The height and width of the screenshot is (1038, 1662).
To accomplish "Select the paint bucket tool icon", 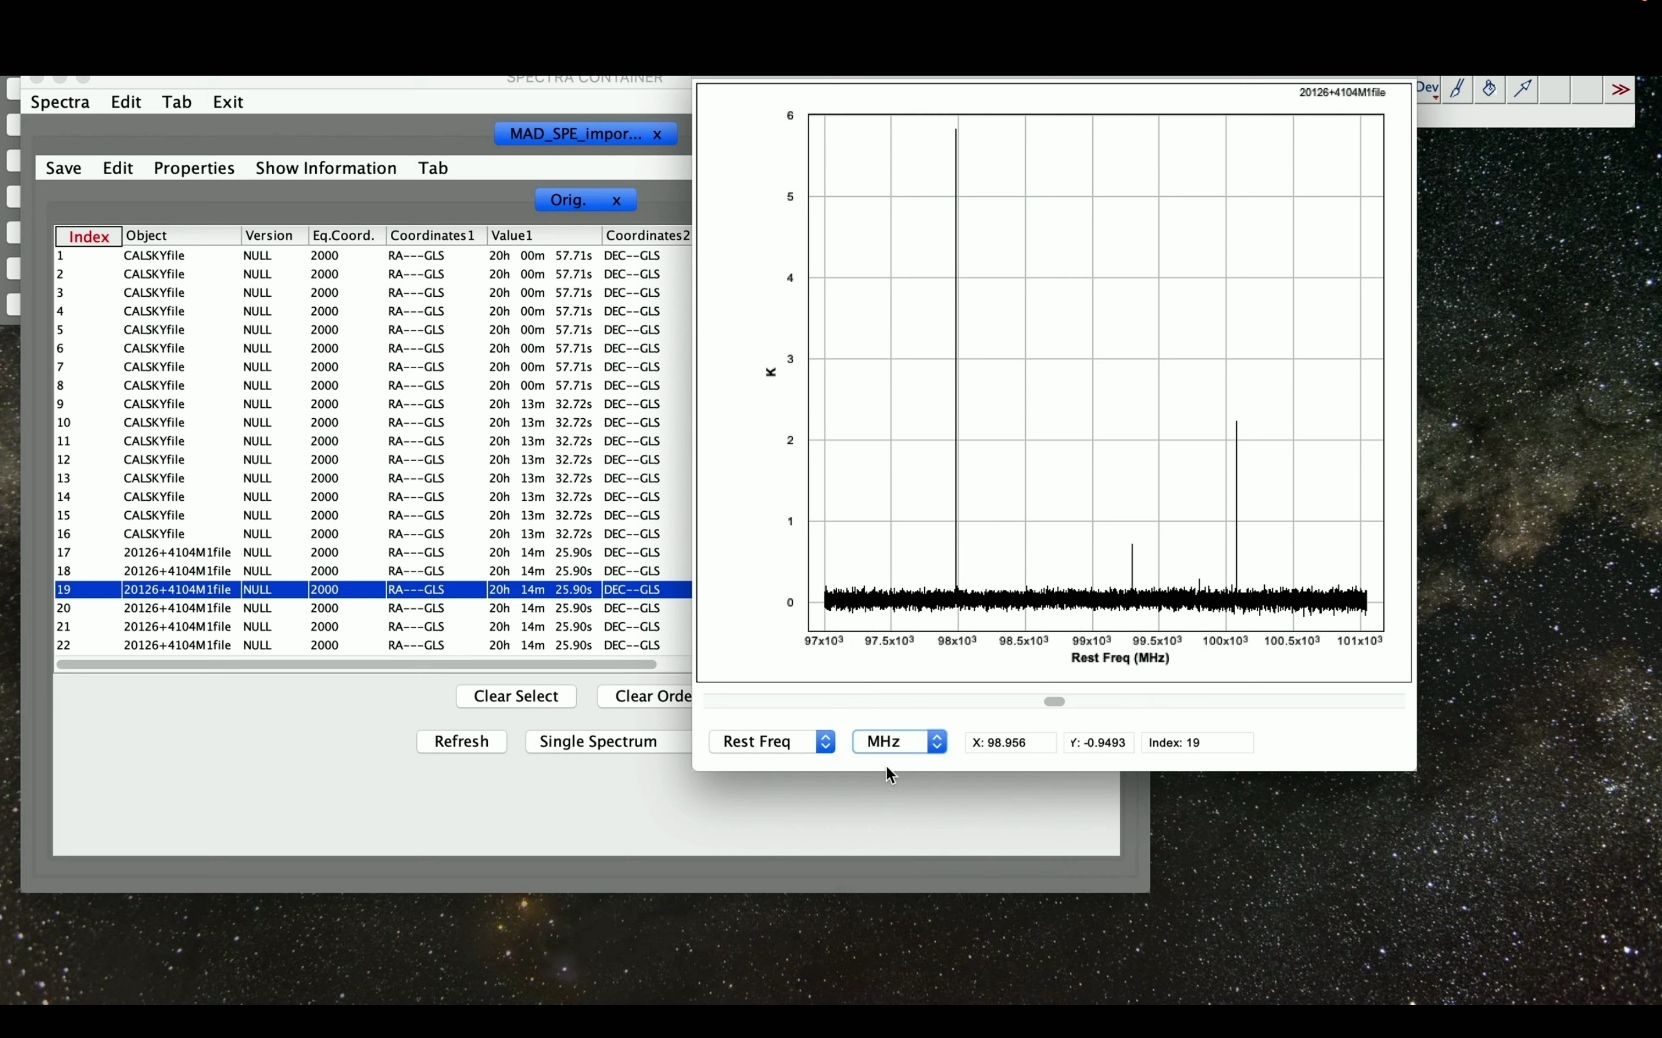I will (1489, 89).
